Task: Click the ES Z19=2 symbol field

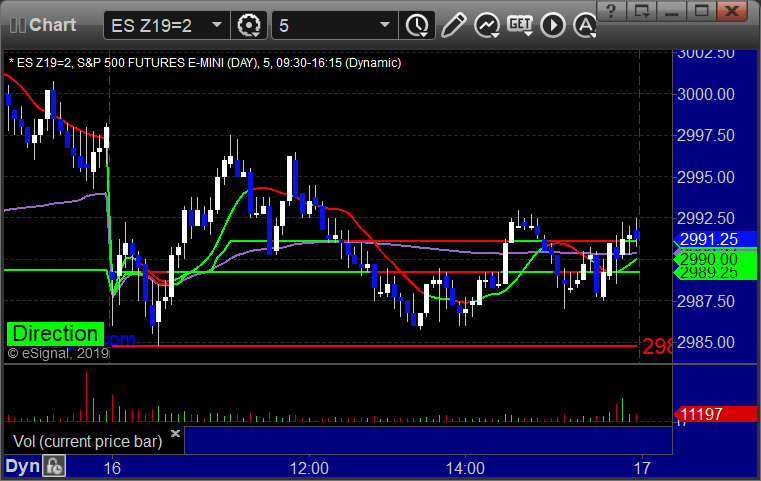Action: [166, 25]
